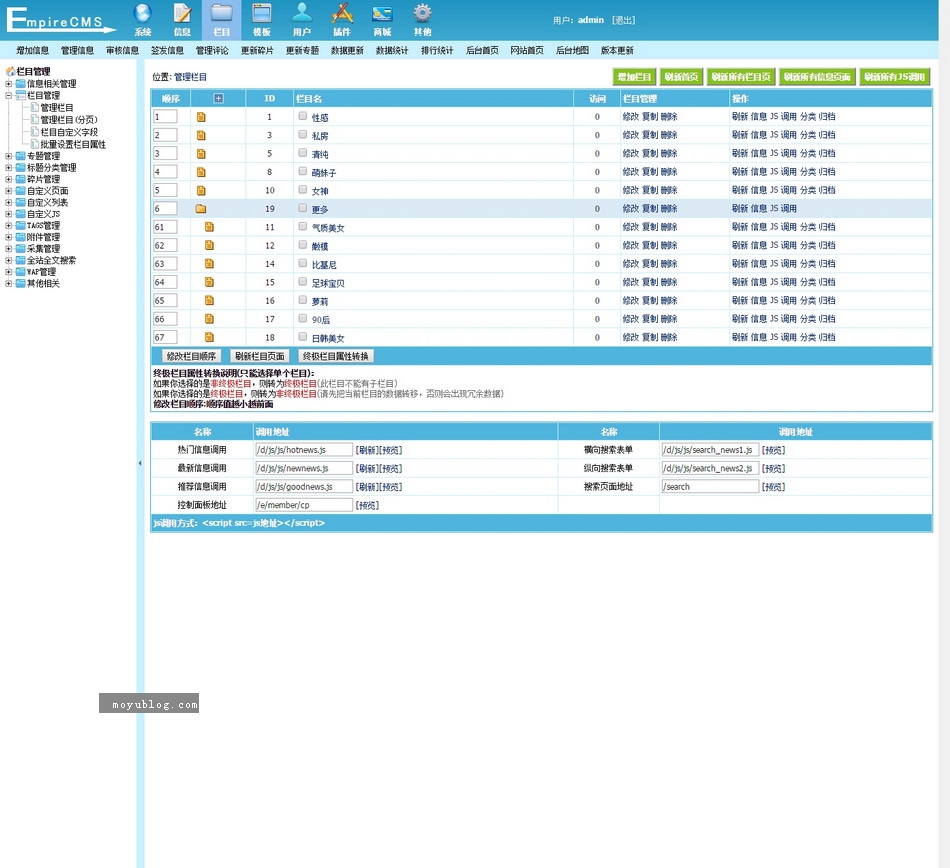Collapse the expanded 栏目管理 tree node minus sign
Screen dimensions: 950x868
click(8, 95)
